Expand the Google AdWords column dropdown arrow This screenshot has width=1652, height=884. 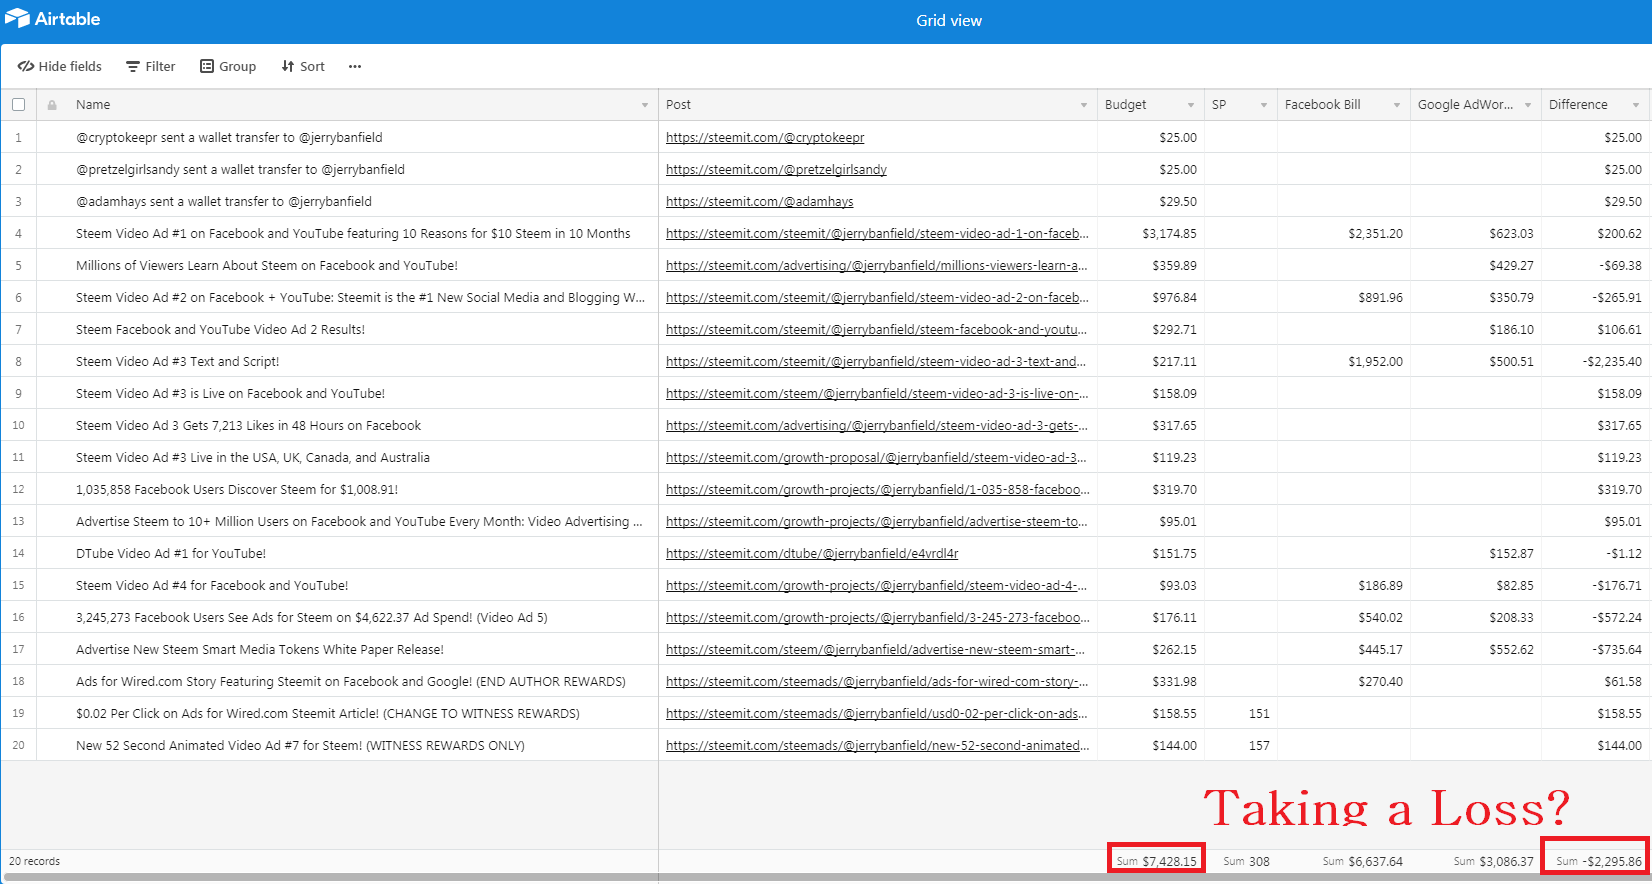1528,105
